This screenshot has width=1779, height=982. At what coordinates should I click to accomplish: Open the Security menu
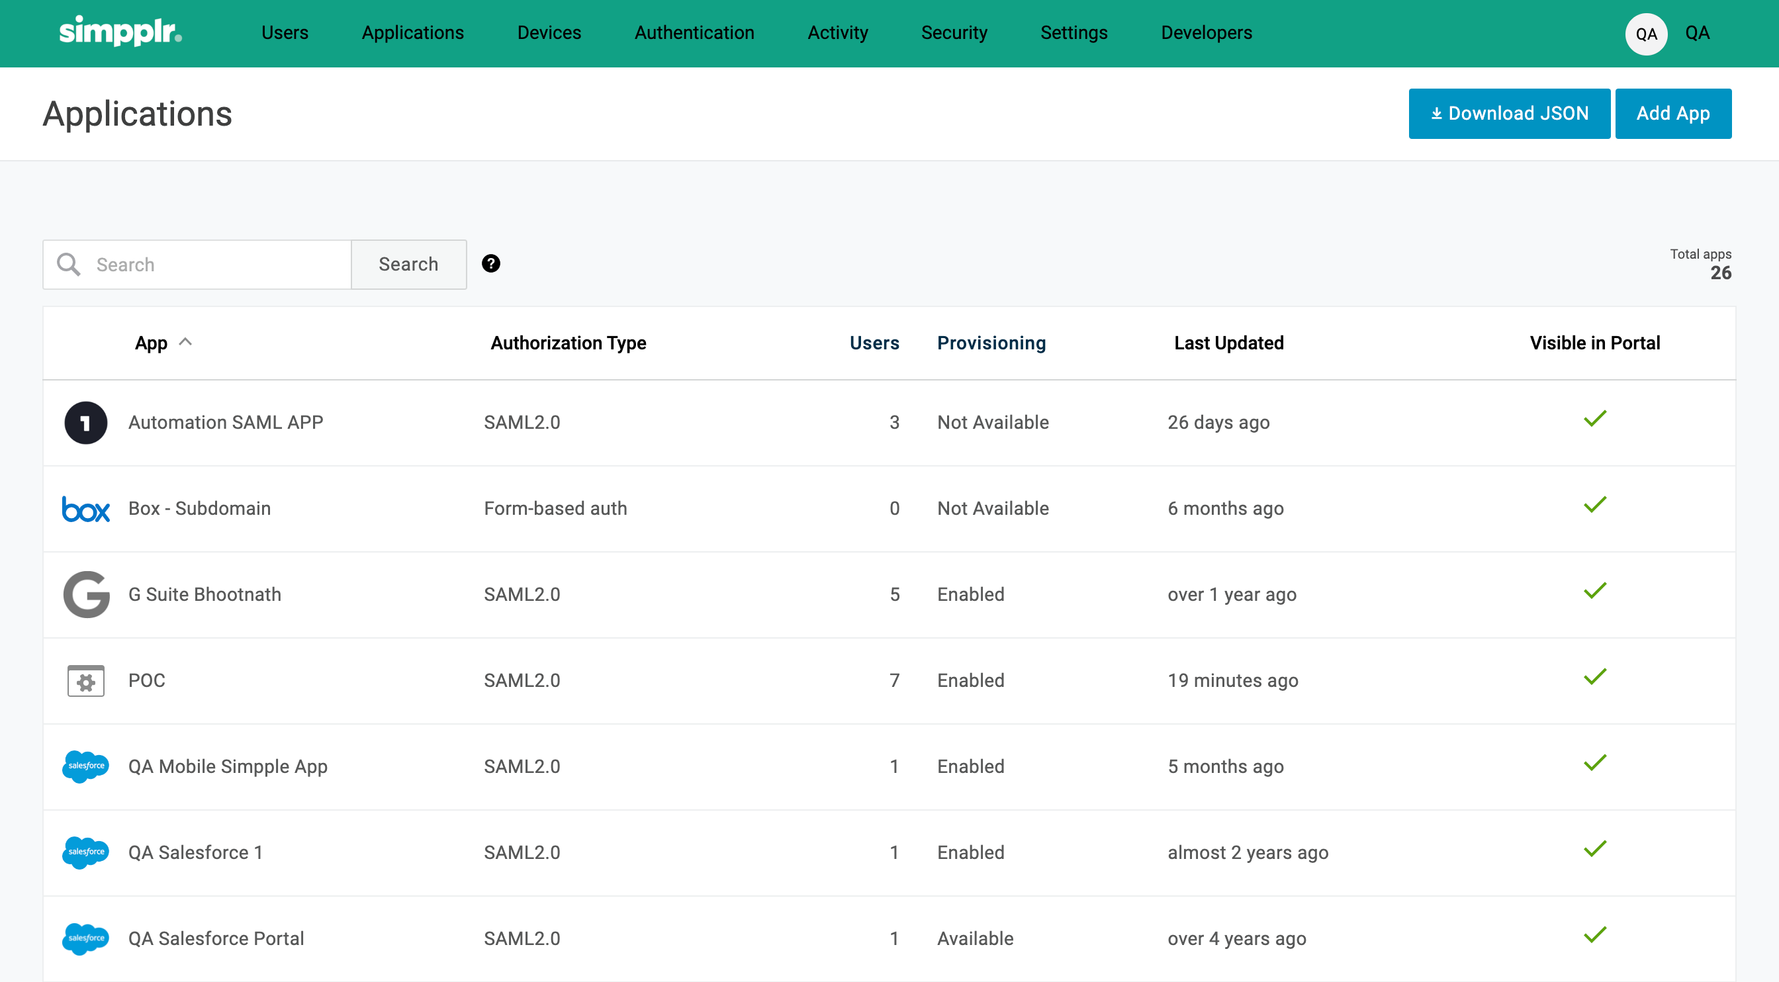coord(954,33)
